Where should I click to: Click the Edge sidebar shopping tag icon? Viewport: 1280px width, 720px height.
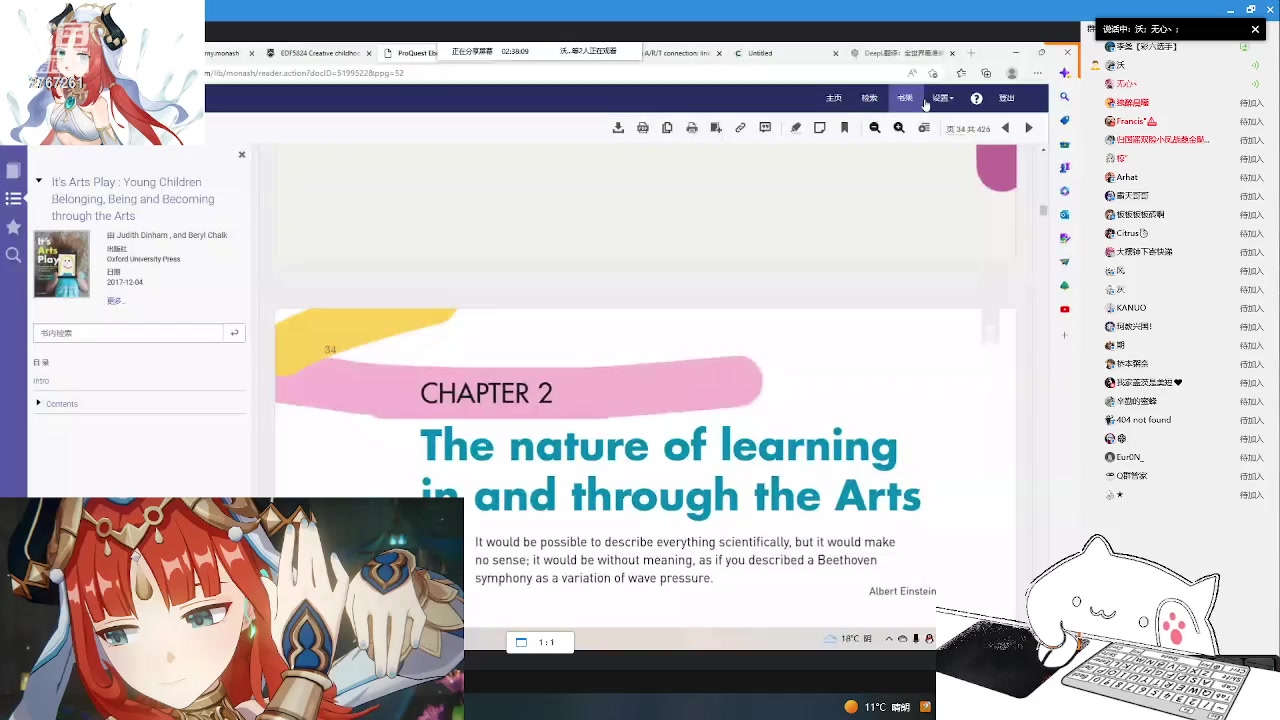1064,121
